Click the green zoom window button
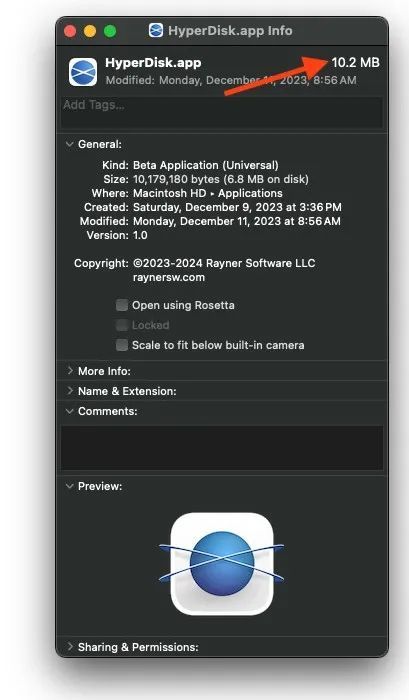Screen dimensions: 409x700 [110, 31]
